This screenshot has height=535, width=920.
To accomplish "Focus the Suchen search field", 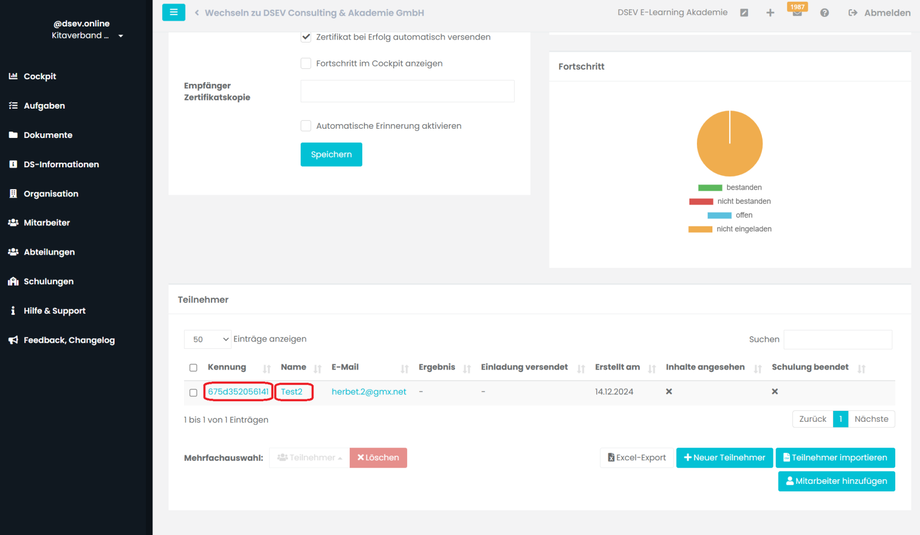I will tap(838, 339).
